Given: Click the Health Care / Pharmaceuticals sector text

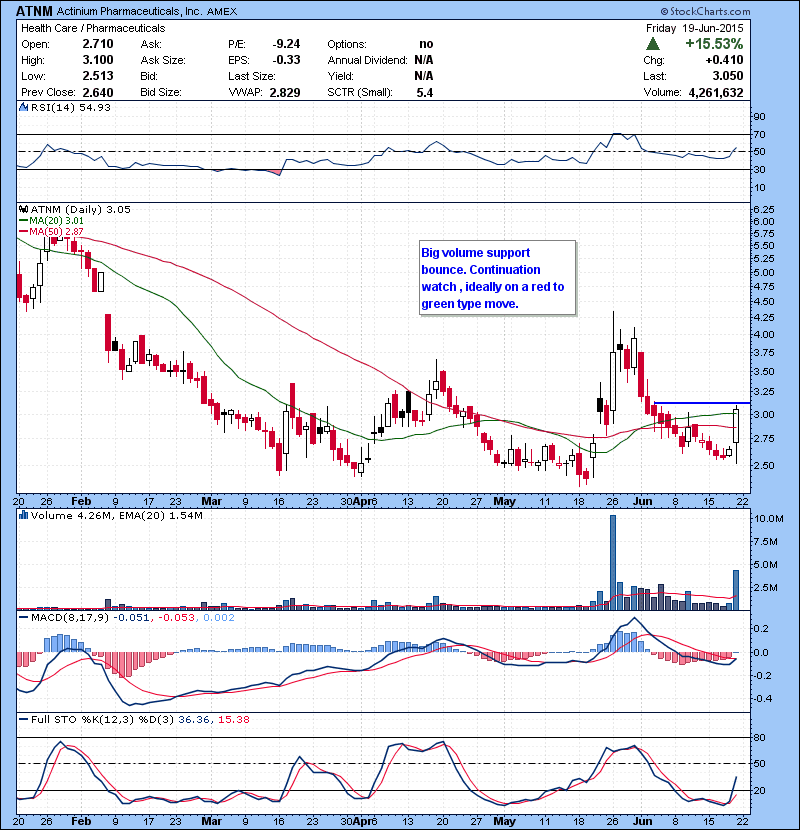Looking at the screenshot, I should click(x=93, y=28).
